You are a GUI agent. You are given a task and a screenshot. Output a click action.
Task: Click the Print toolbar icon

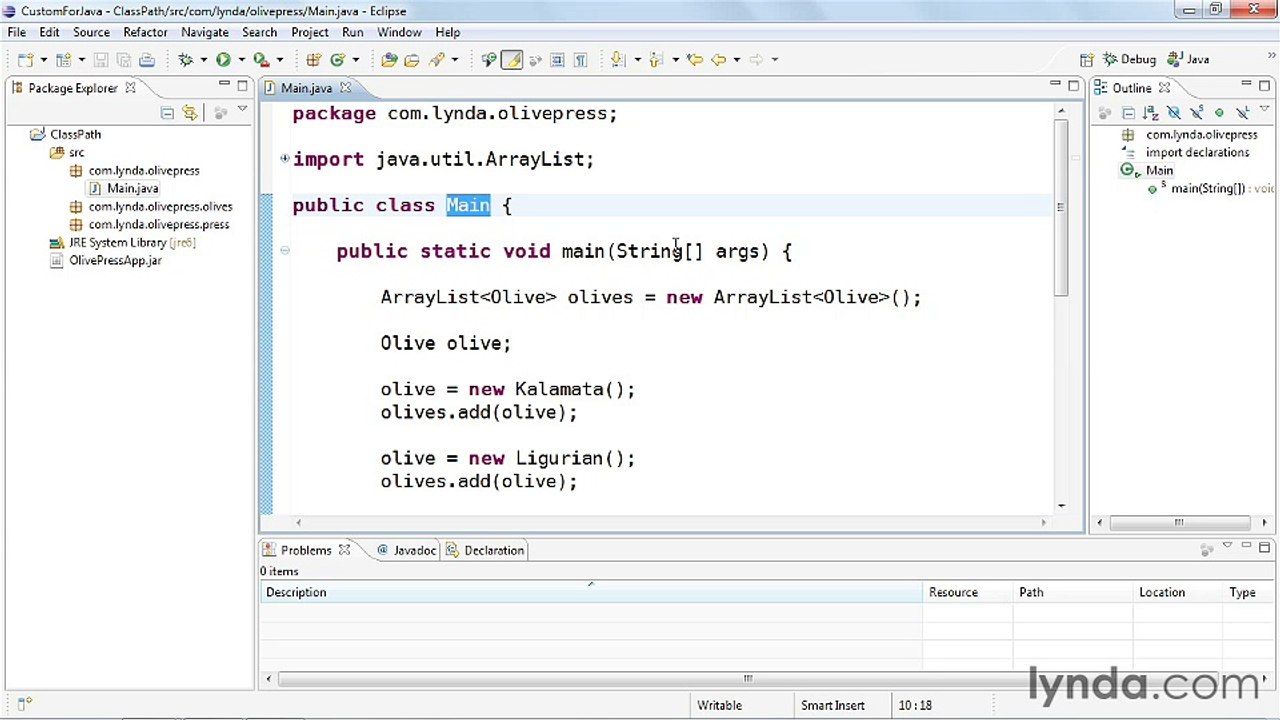pyautogui.click(x=147, y=60)
